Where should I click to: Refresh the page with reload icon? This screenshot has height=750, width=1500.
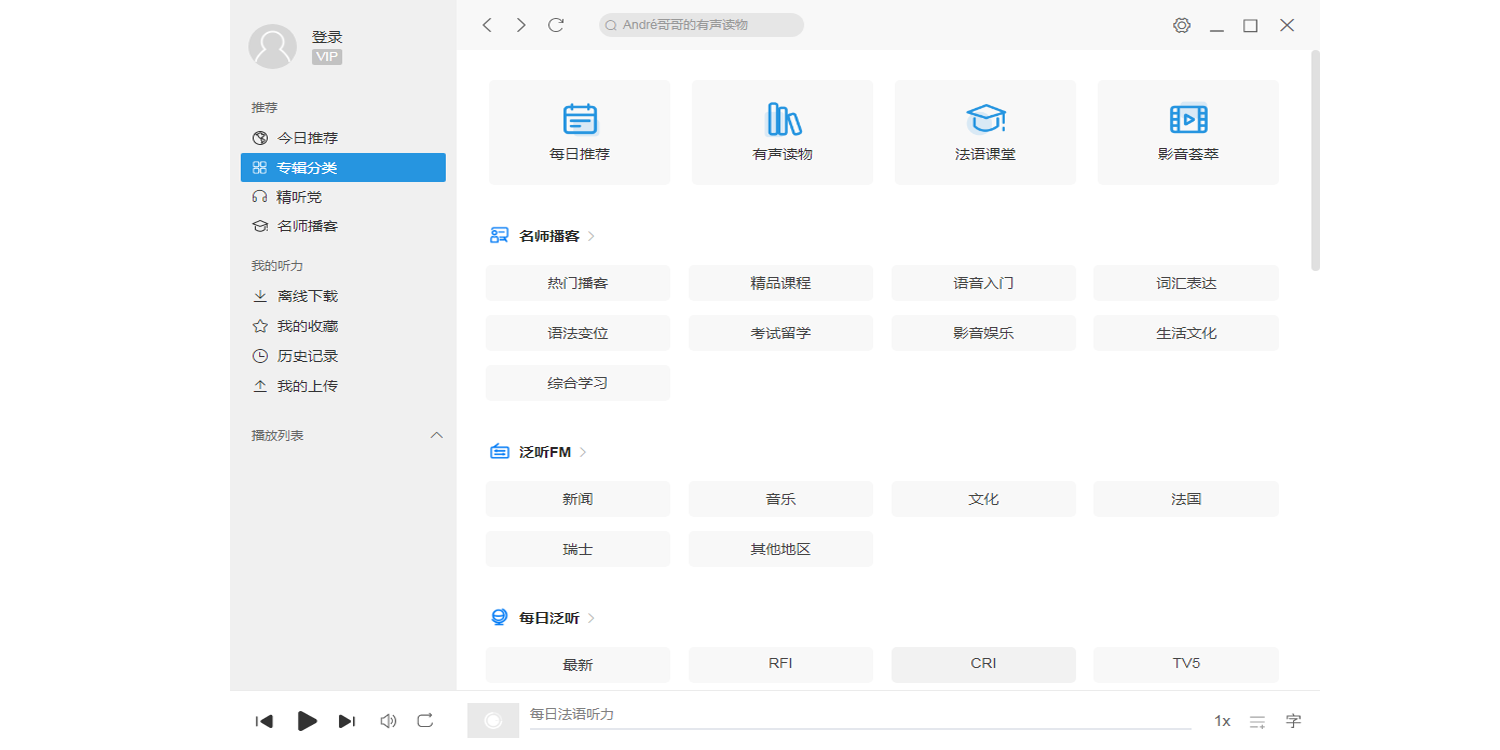556,25
